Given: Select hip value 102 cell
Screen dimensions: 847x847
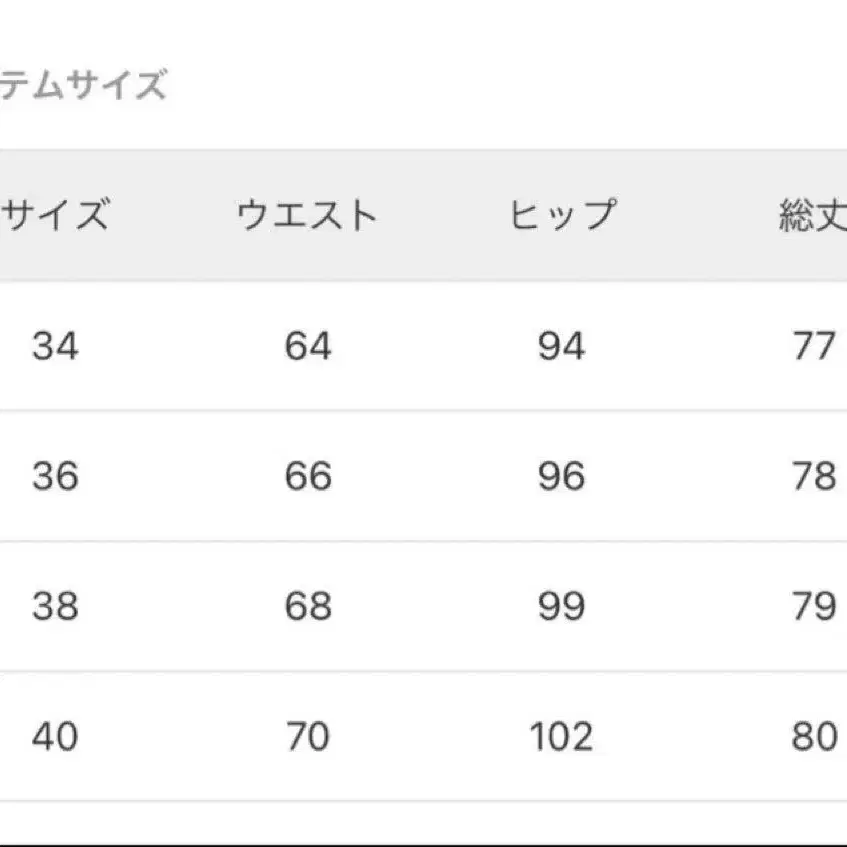Looking at the screenshot, I should [560, 737].
